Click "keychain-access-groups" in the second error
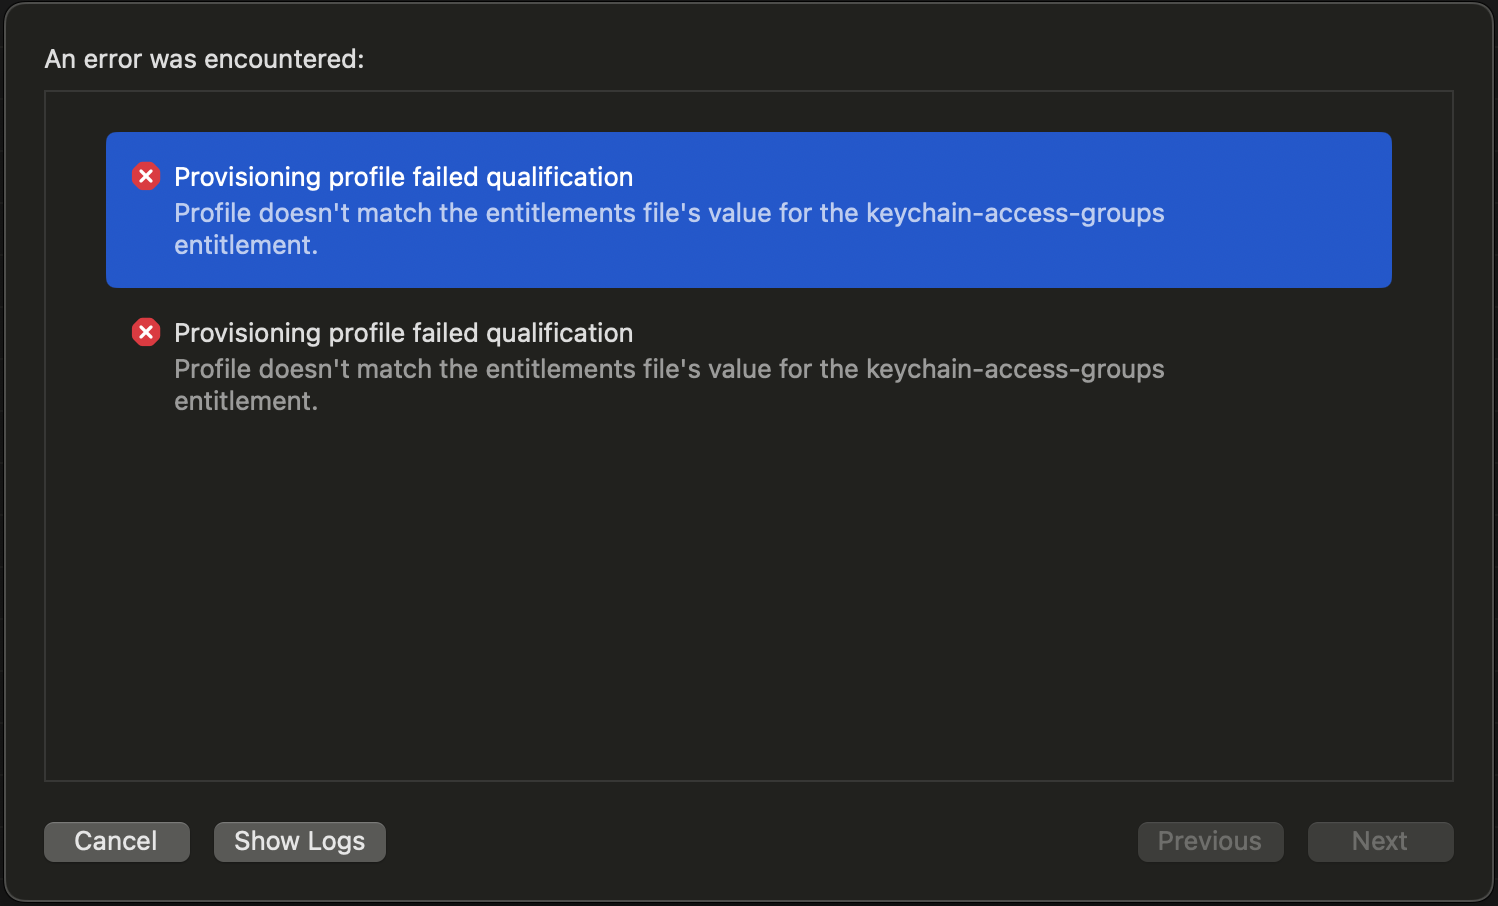1498x906 pixels. [x=1014, y=370]
